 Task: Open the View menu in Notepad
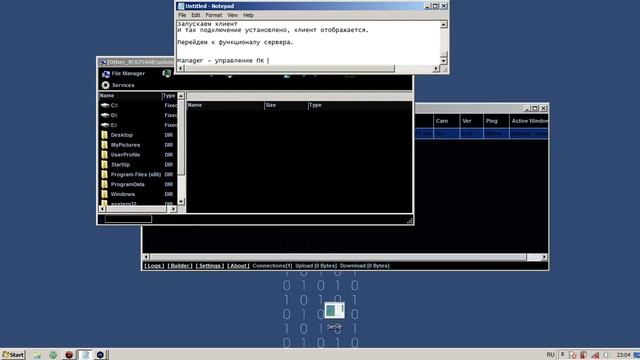[x=232, y=15]
